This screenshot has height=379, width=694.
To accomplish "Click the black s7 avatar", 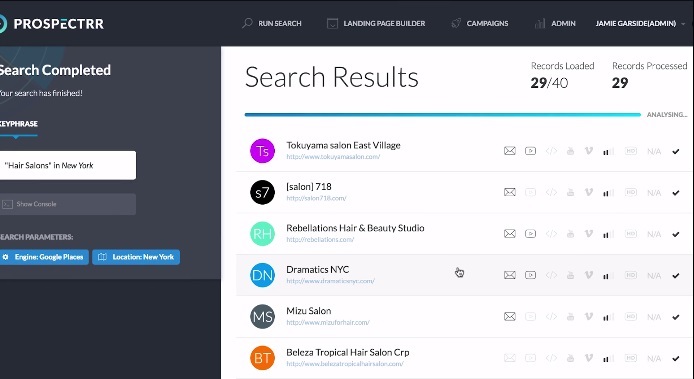I will [x=262, y=192].
